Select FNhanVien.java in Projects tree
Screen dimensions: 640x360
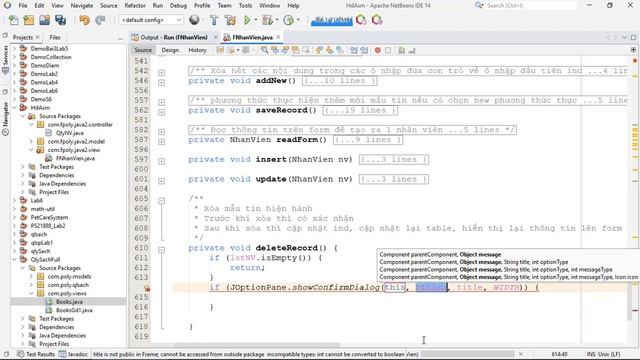click(x=75, y=158)
